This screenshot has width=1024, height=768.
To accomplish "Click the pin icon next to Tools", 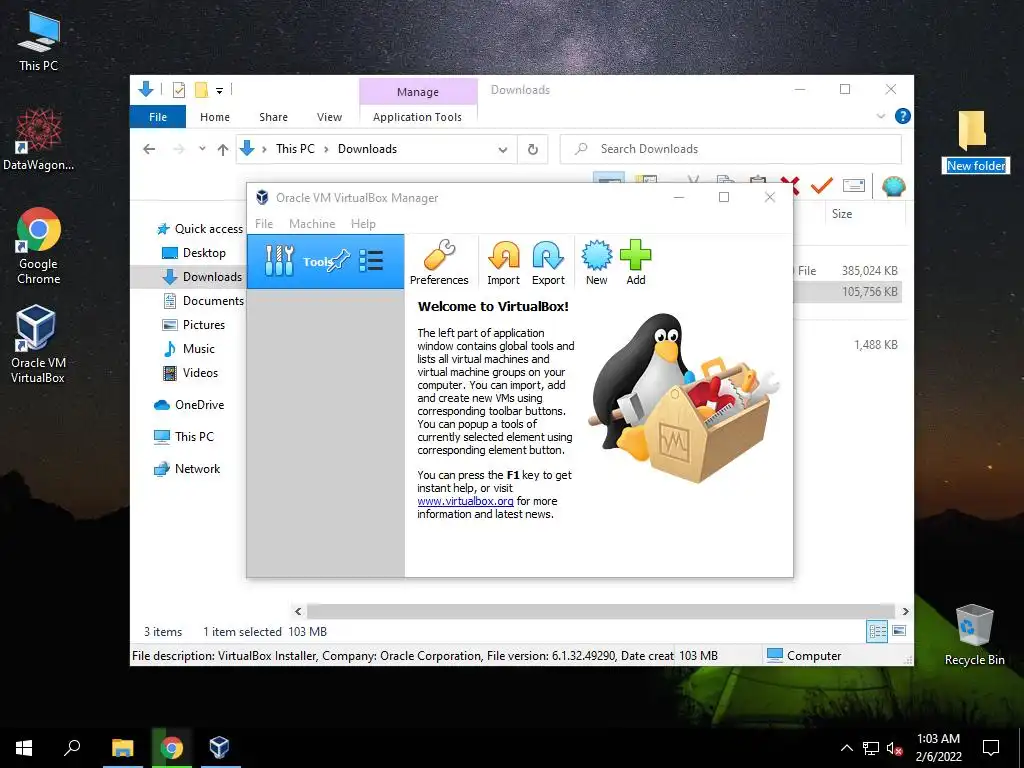I will (x=339, y=261).
